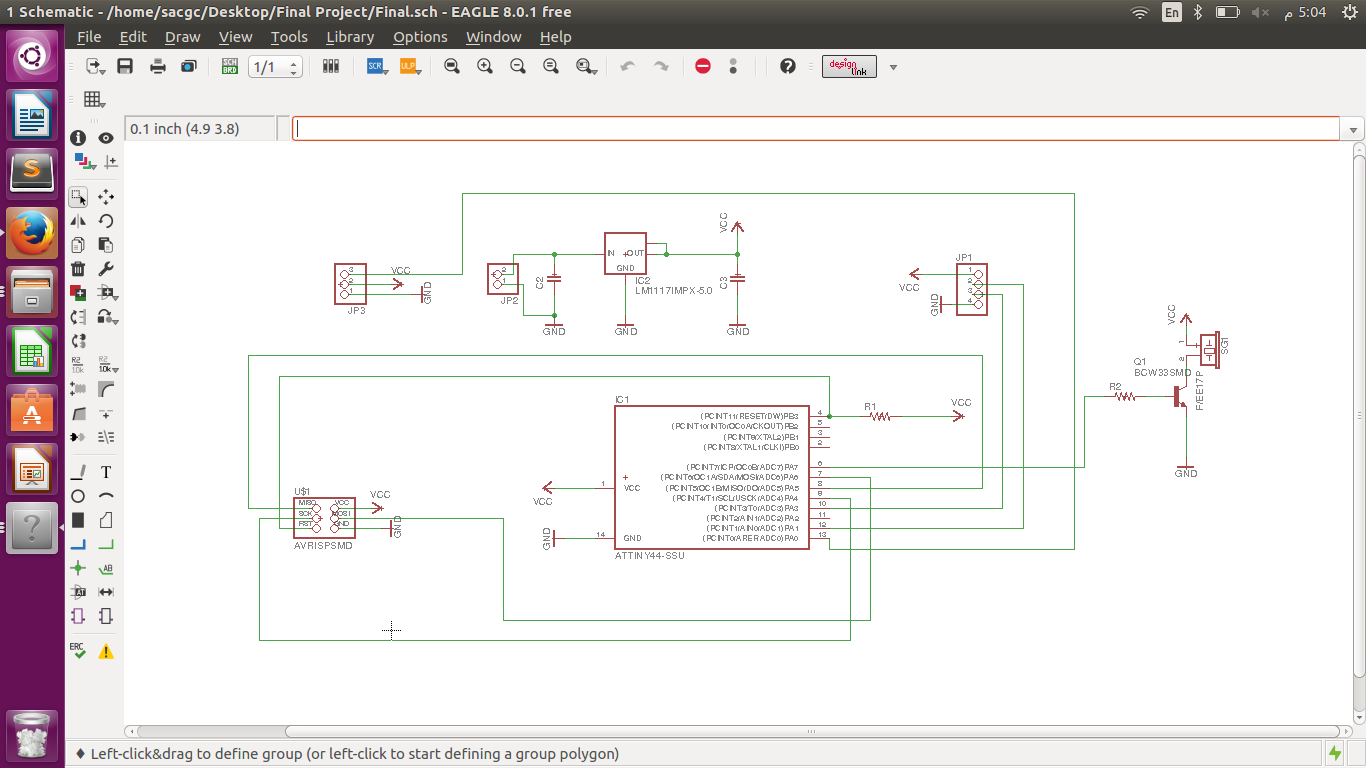Open the ULP script dropdown
This screenshot has height=768, width=1366.
(409, 67)
